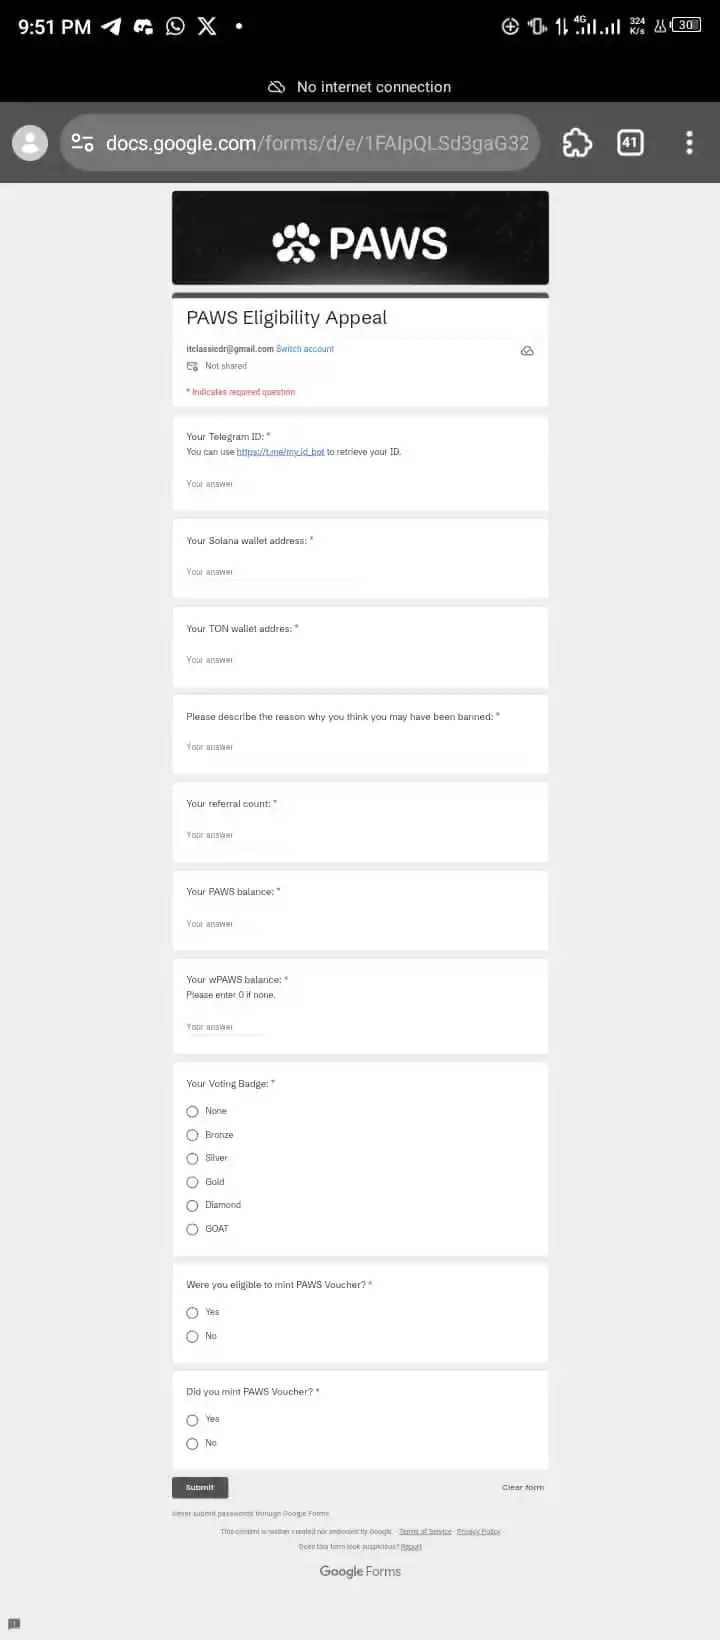Tap the report feedback icon at bottom left
The height and width of the screenshot is (1640, 720).
(x=14, y=1623)
